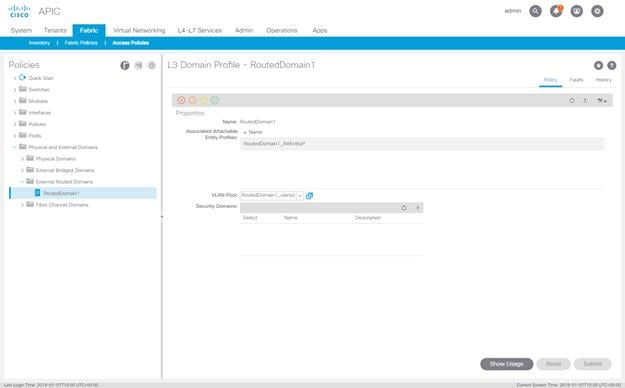Click the first Policies panel icon
Screen dimensions: 625x388
pos(125,65)
